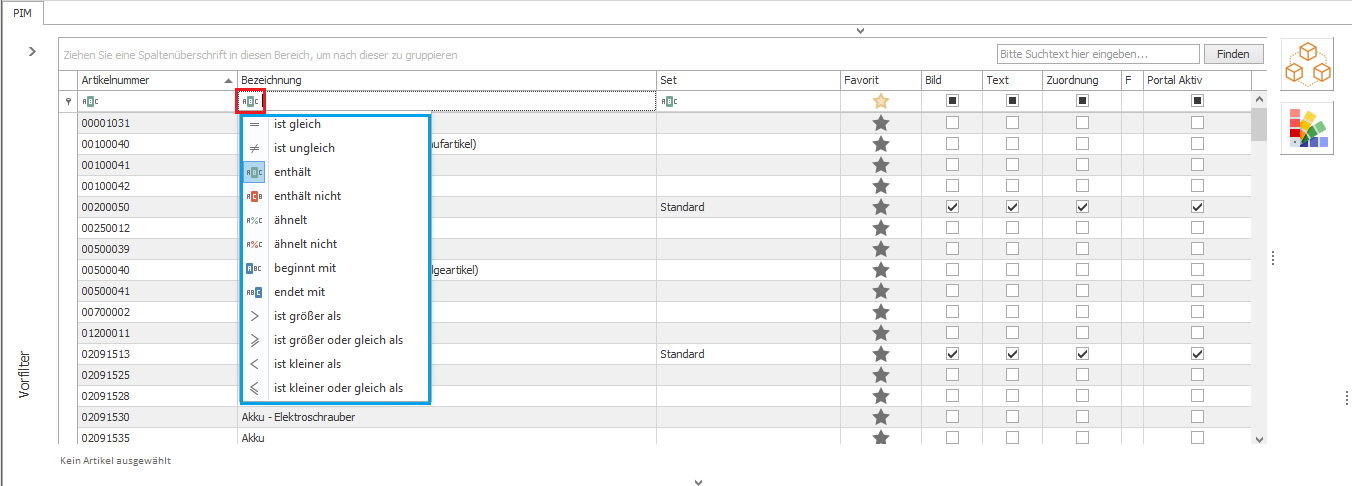The height and width of the screenshot is (486, 1352).
Task: Toggle favorite star for article 02091513
Action: click(880, 354)
